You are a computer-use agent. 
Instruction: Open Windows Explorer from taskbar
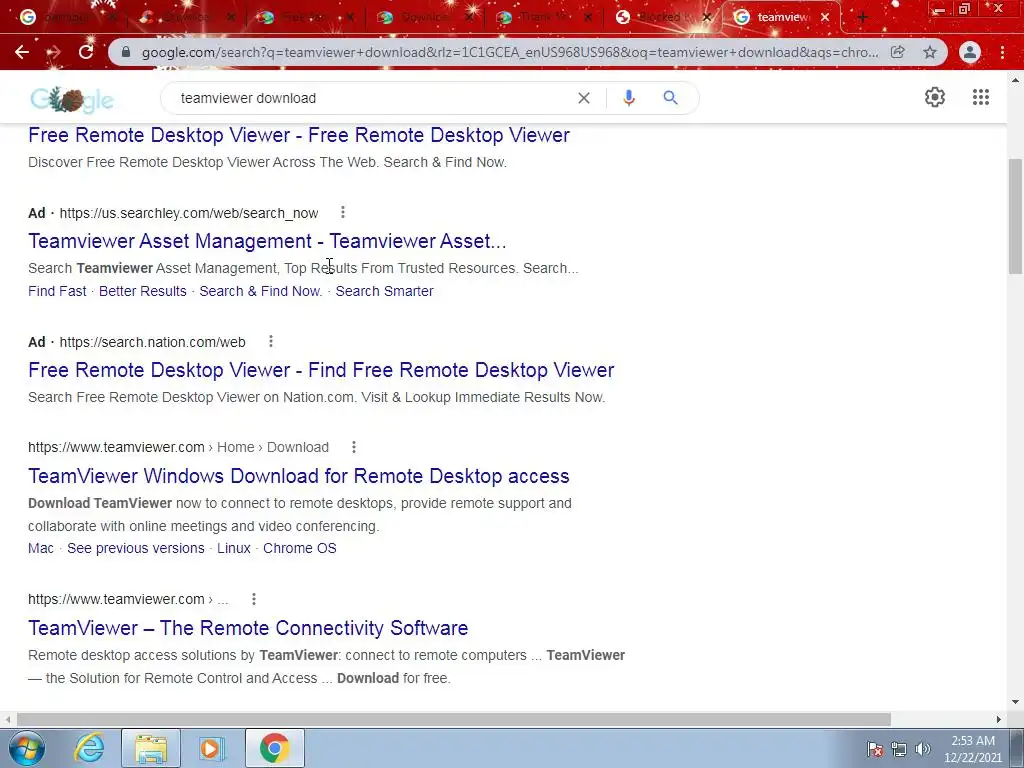[151, 748]
